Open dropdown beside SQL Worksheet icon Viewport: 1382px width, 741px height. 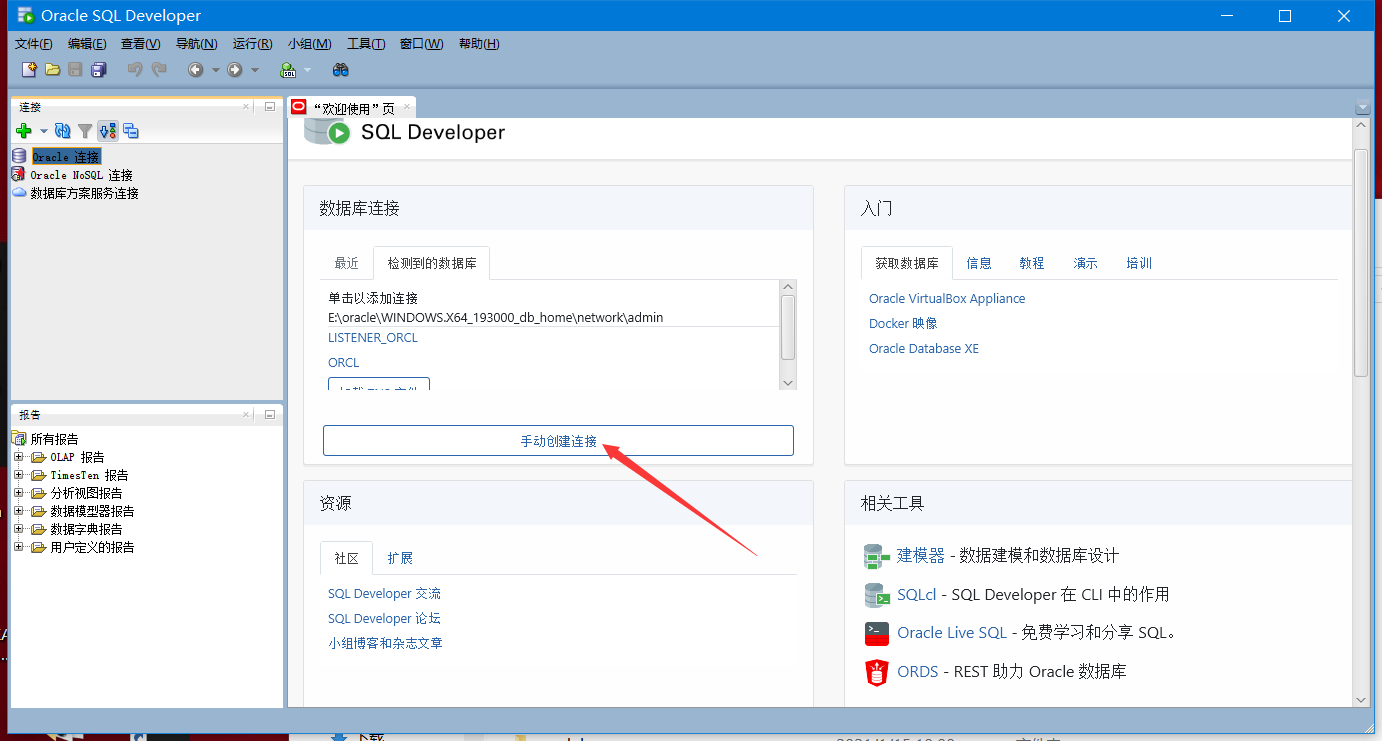click(307, 70)
